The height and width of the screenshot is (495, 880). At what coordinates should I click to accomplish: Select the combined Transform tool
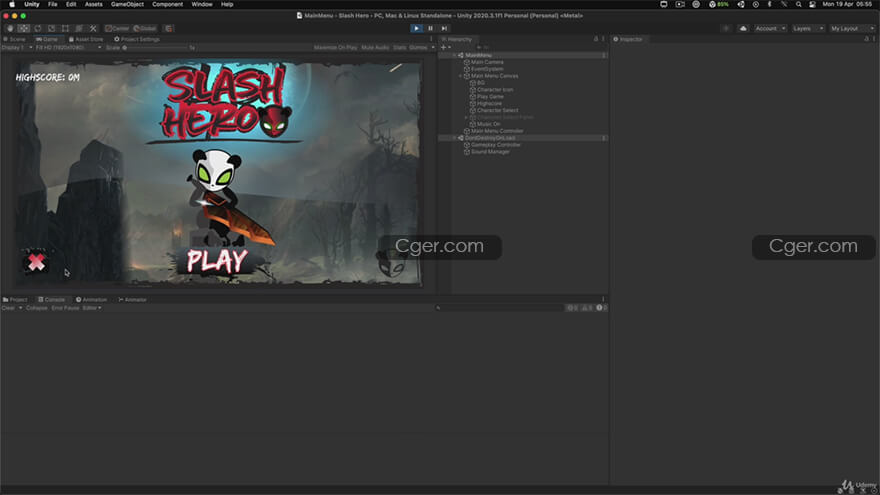pyautogui.click(x=79, y=28)
